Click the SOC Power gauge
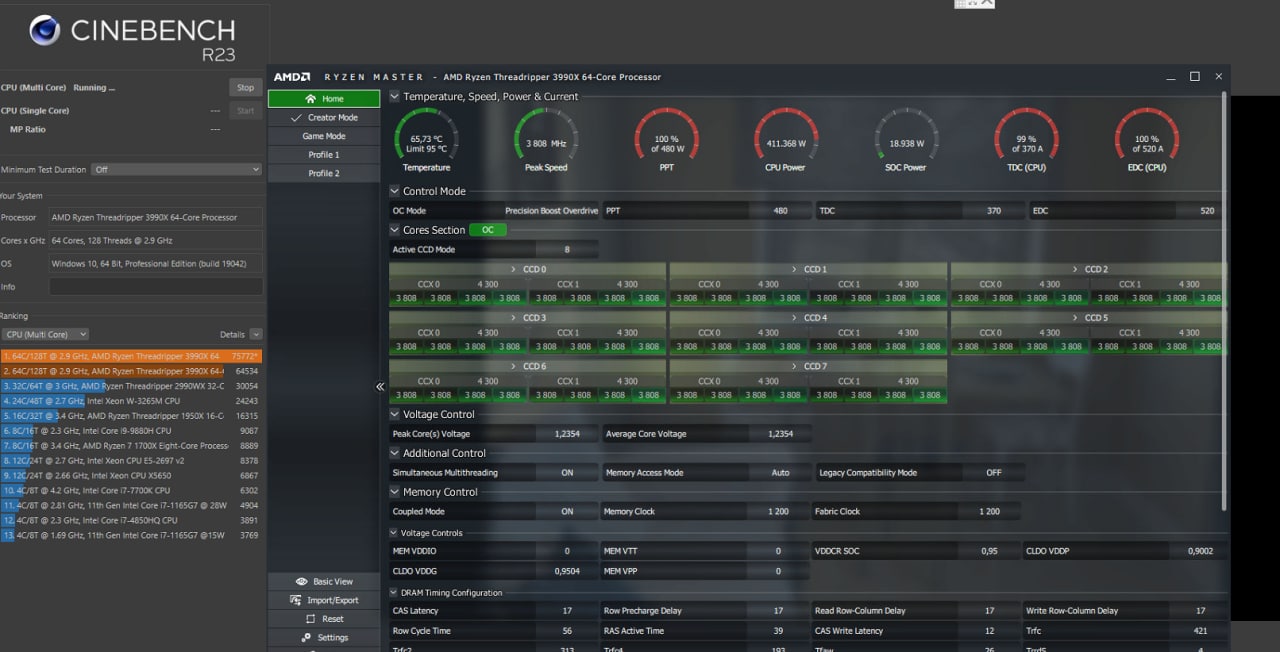This screenshot has width=1280, height=652. pyautogui.click(x=906, y=139)
